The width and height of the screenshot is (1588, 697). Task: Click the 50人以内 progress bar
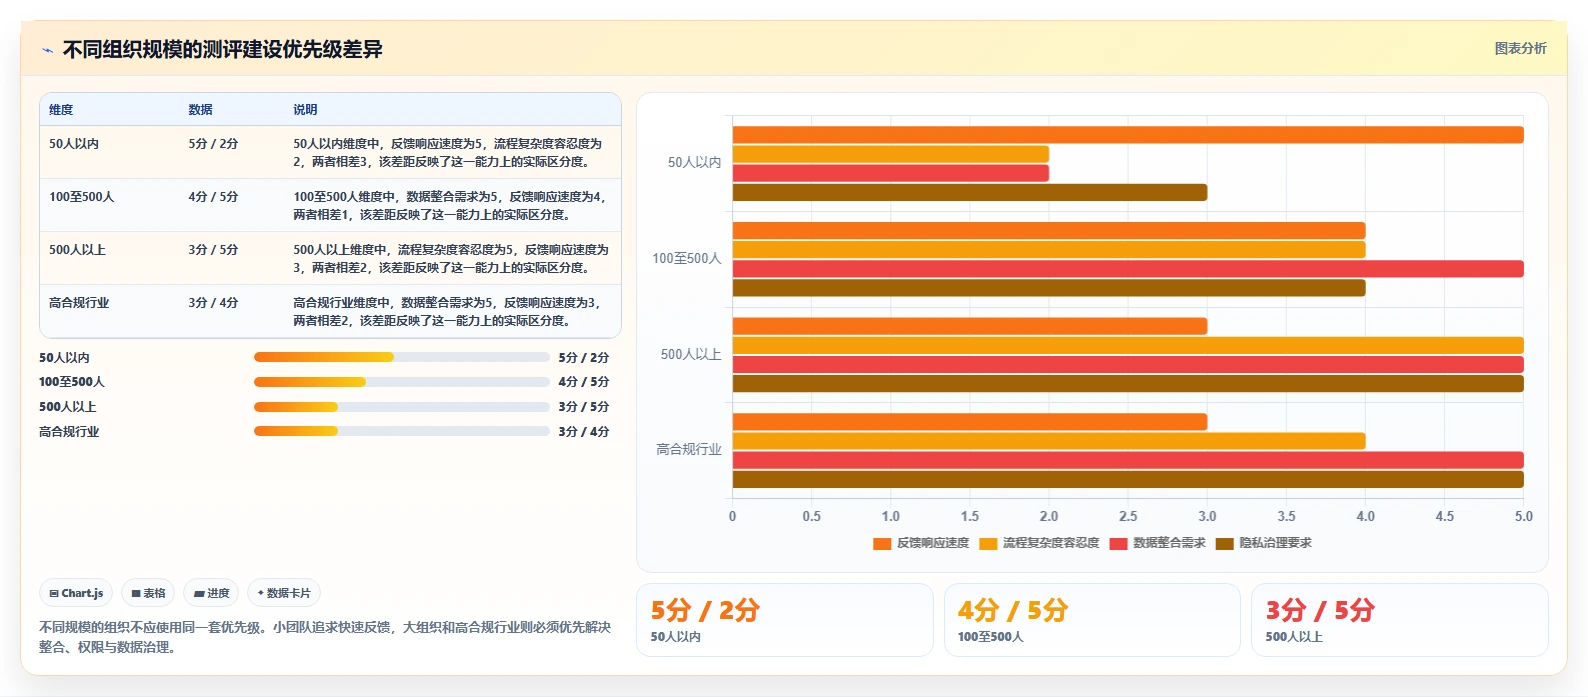click(402, 357)
